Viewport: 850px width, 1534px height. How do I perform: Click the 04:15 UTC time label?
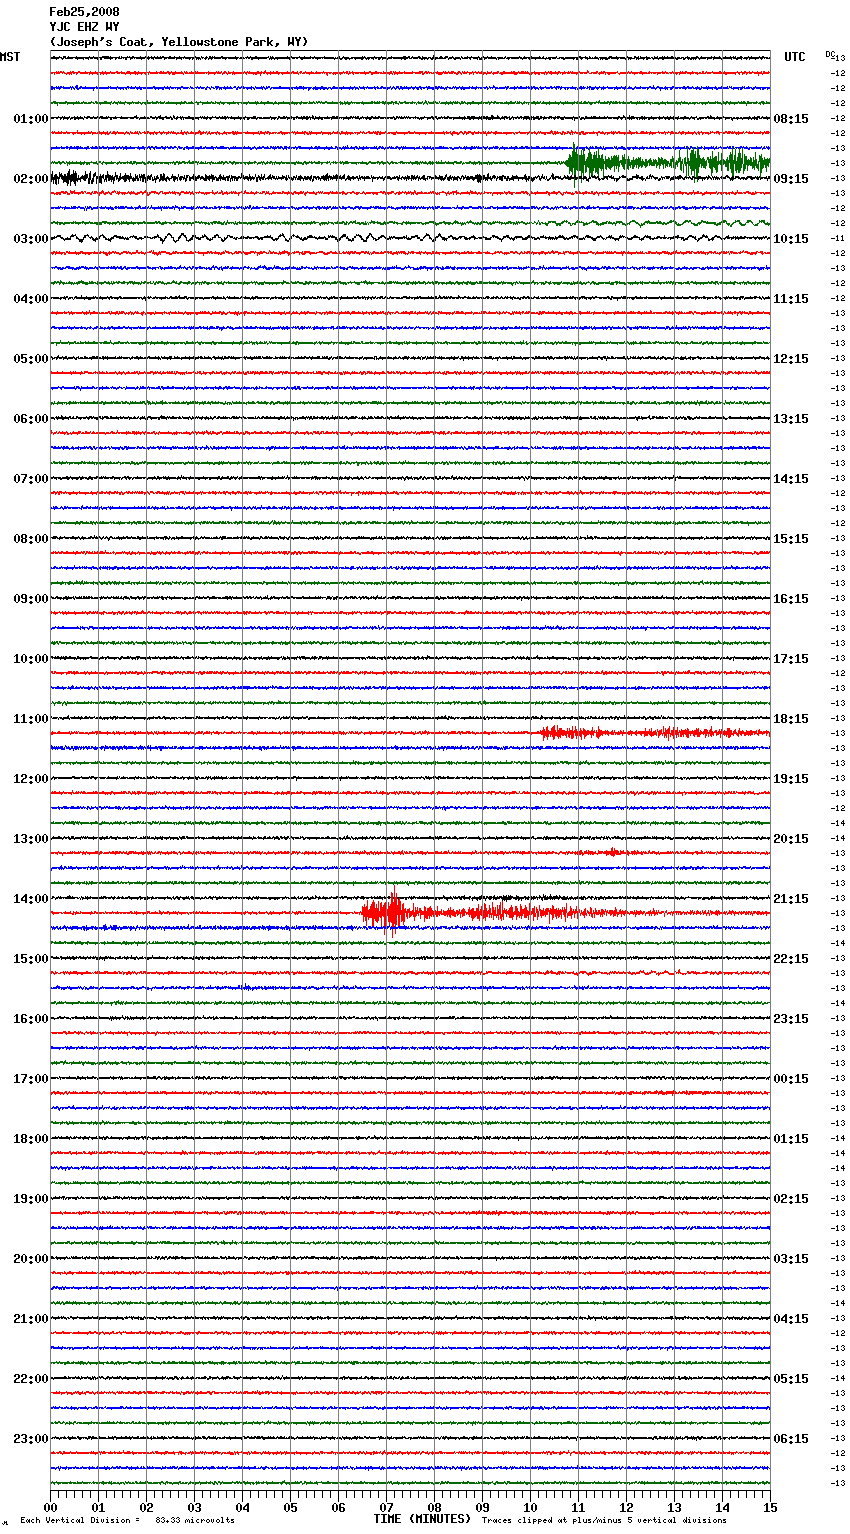pos(791,1319)
